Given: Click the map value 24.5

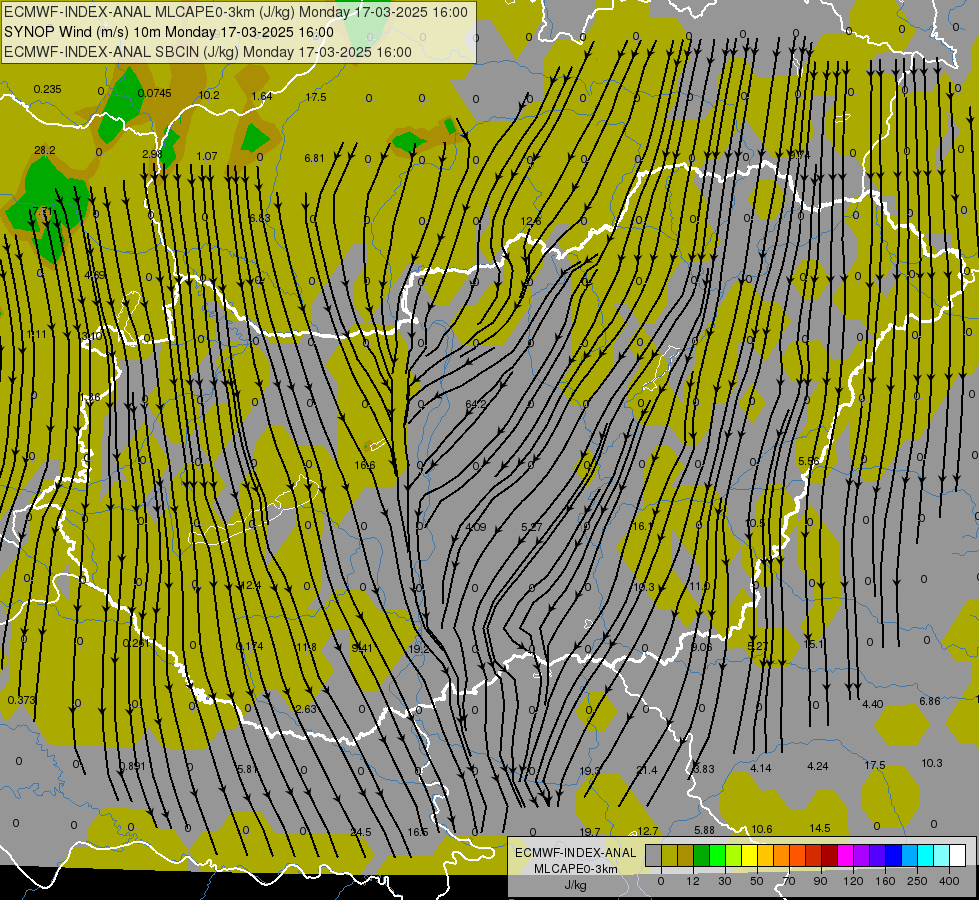Looking at the screenshot, I should (361, 832).
